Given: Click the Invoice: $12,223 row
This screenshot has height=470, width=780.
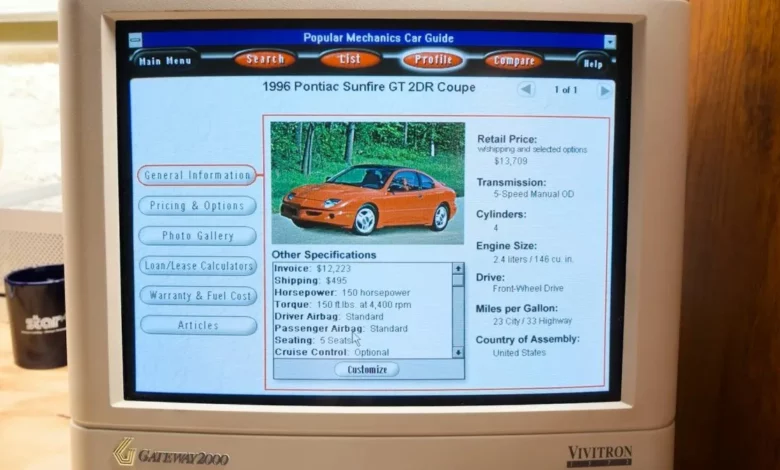Looking at the screenshot, I should (x=362, y=269).
